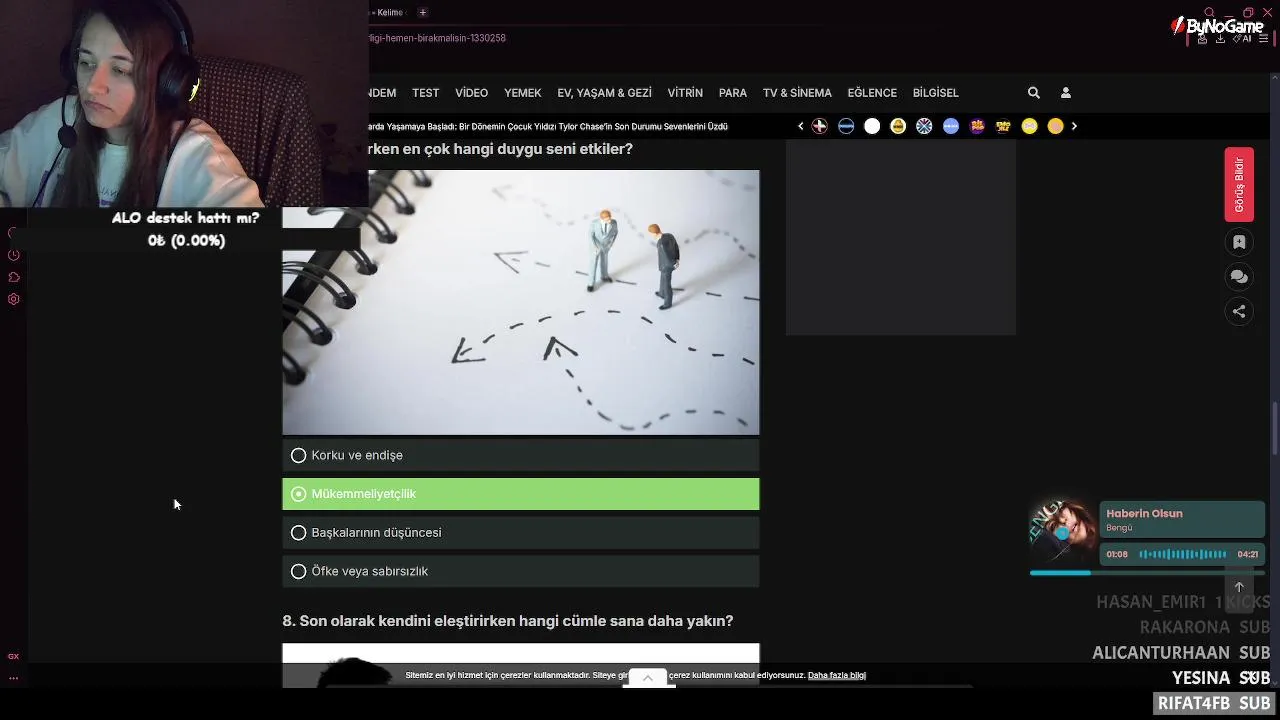This screenshot has height=720, width=1280.
Task: Open the BİLGİSEL menu item
Action: [935, 93]
